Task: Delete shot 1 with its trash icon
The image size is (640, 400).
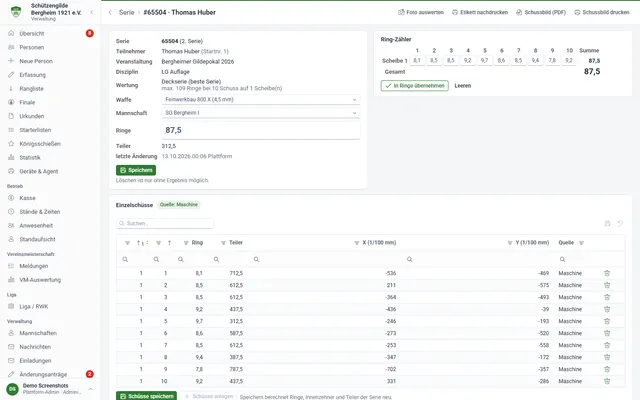Action: [x=607, y=273]
